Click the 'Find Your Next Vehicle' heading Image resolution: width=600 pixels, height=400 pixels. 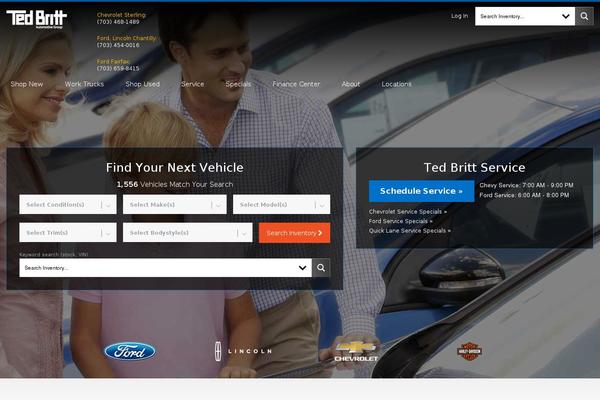(174, 167)
